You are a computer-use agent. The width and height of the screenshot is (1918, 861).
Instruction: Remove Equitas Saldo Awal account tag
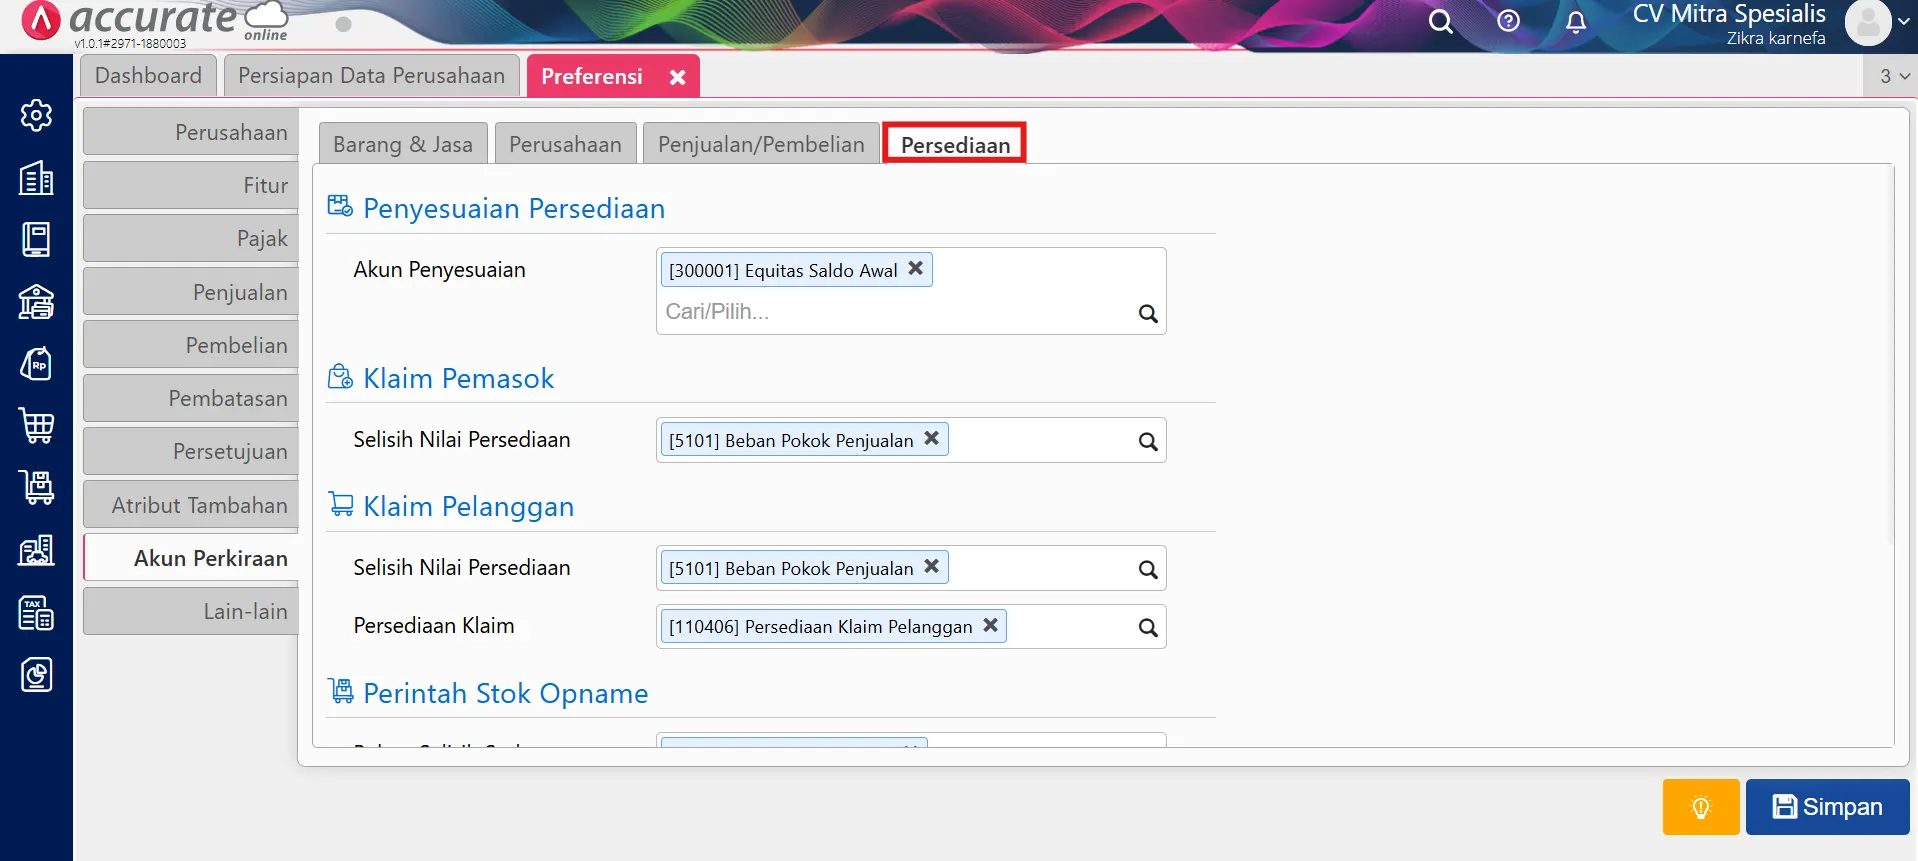(x=915, y=269)
